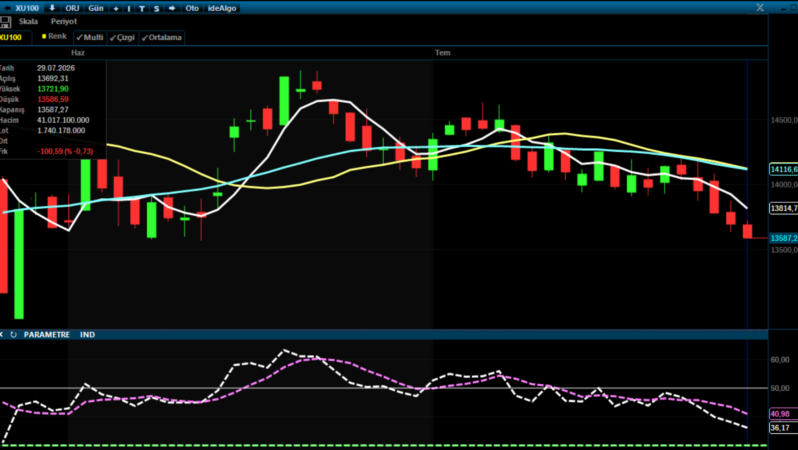Toggle the Çizgi checkbox
The width and height of the screenshot is (798, 450).
[x=122, y=37]
